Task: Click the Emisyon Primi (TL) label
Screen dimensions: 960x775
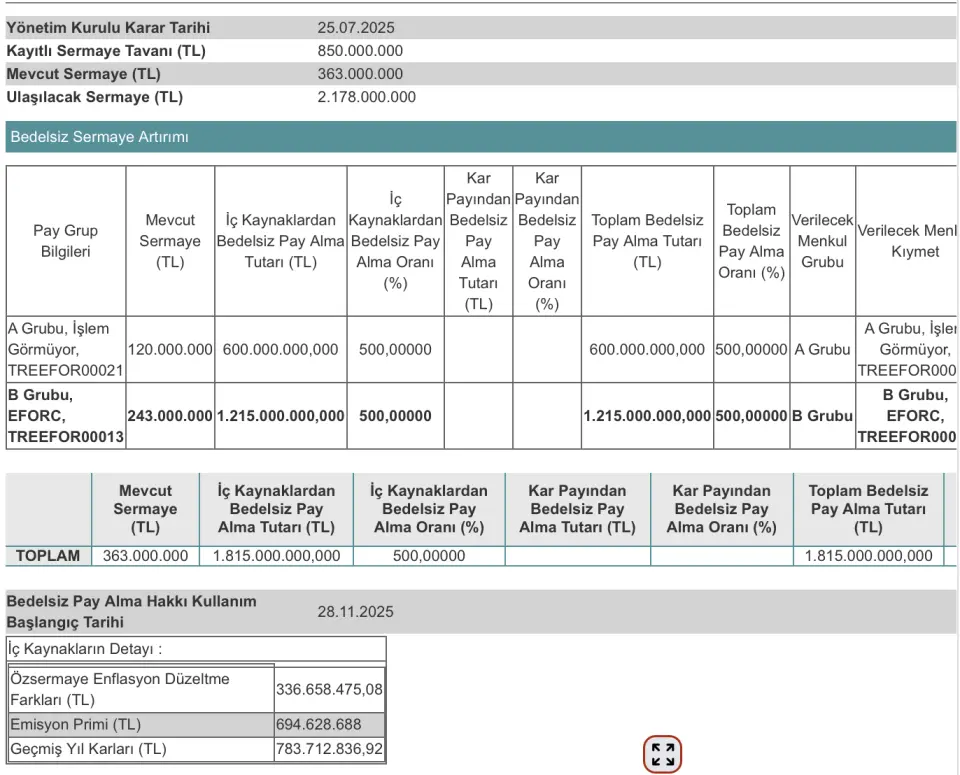Action: tap(75, 724)
